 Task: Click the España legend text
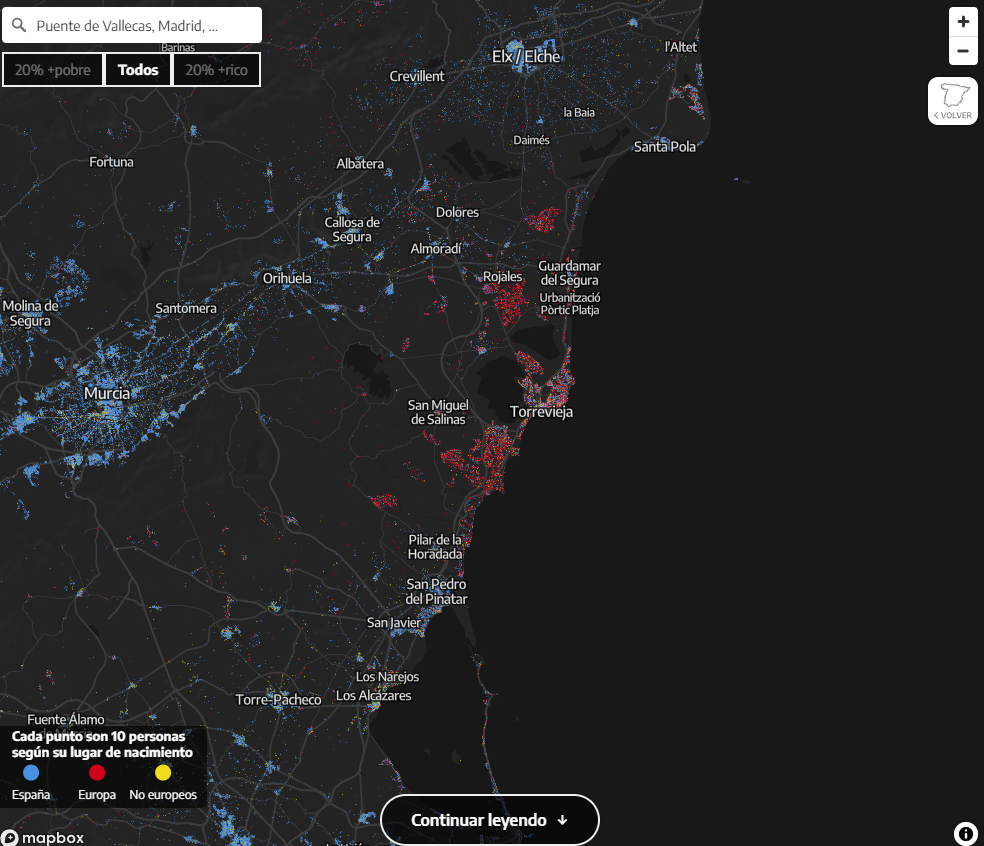coord(31,795)
